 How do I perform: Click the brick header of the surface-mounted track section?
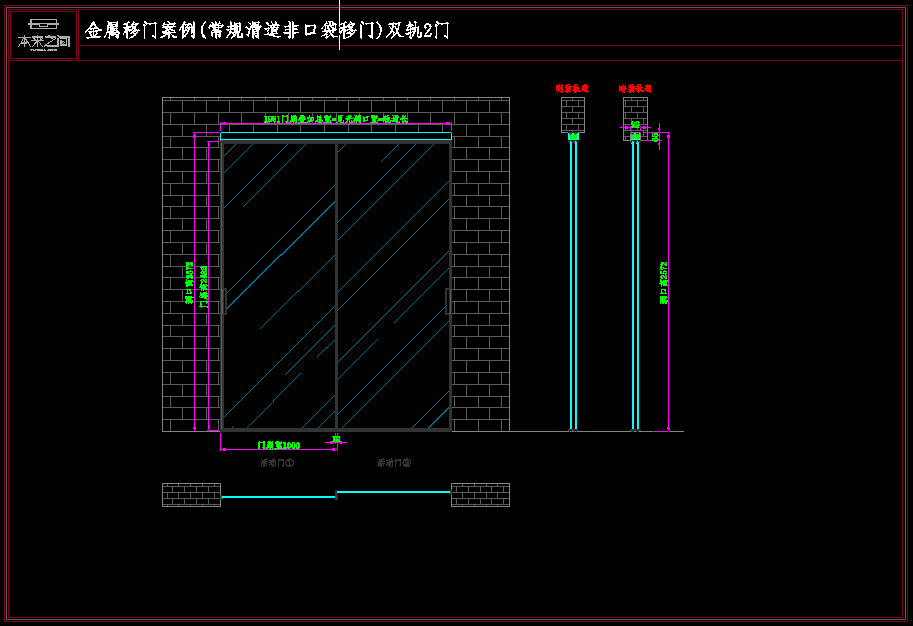click(573, 114)
